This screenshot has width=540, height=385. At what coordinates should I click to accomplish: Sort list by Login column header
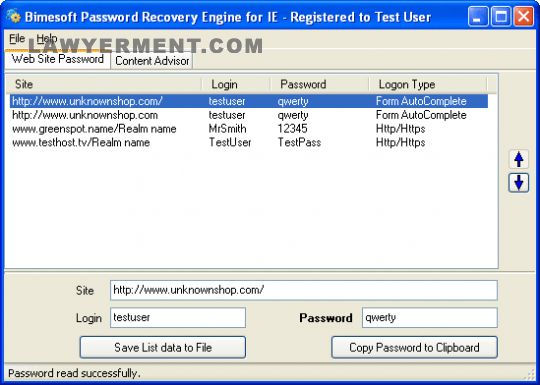(236, 84)
